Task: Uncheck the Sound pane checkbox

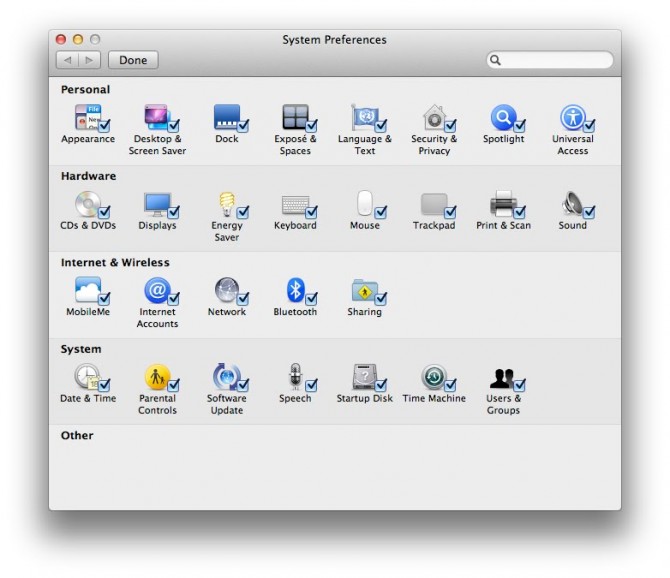Action: point(589,212)
